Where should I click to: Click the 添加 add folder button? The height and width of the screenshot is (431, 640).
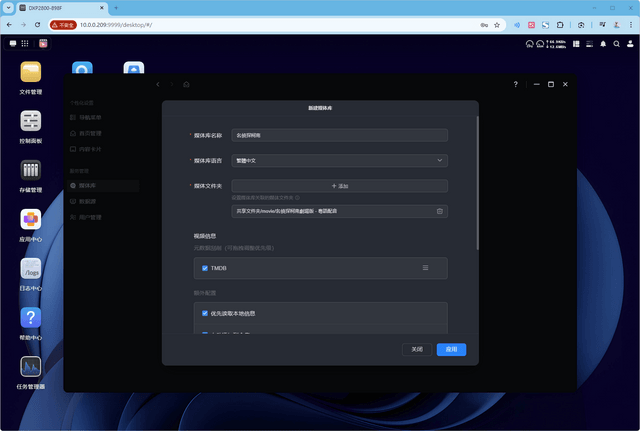[340, 186]
